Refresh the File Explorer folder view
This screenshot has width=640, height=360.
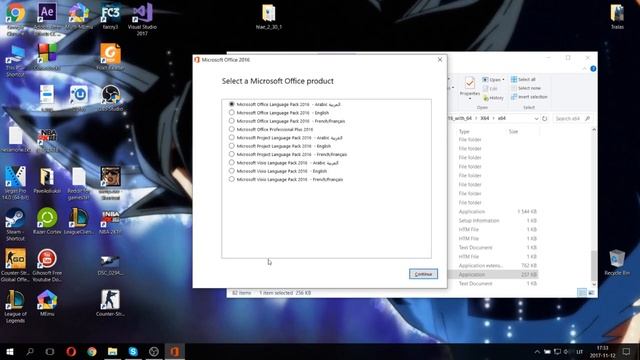[x=544, y=118]
